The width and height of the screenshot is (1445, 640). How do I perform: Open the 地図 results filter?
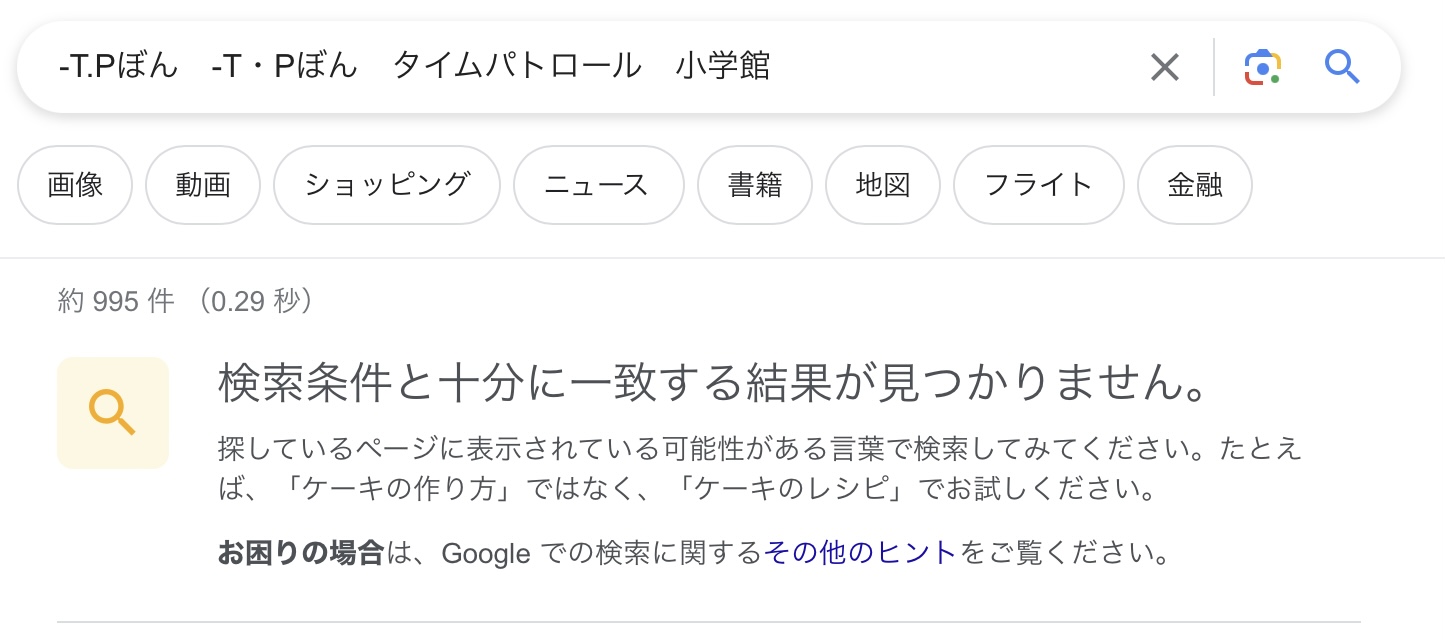(x=883, y=185)
